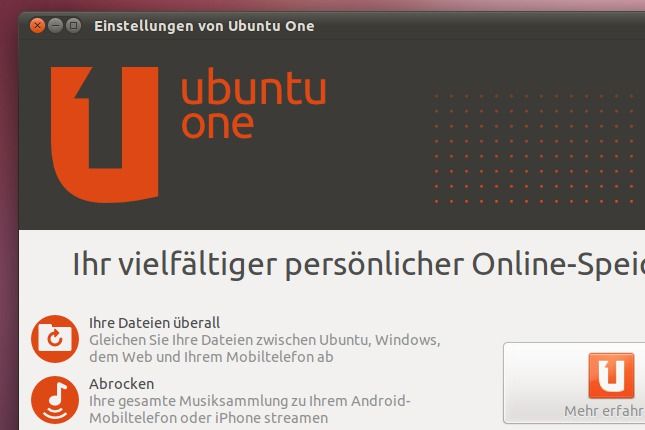Select the 'Ihre Dateien überall' heading
645x430 pixels.
click(154, 323)
